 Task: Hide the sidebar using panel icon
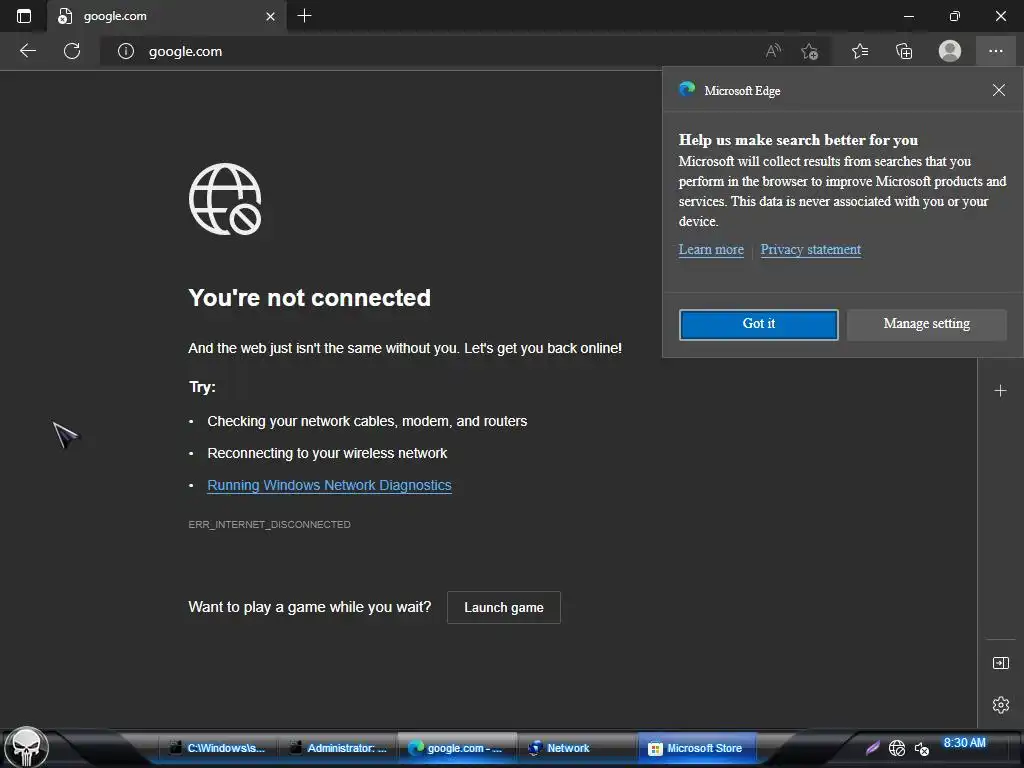pos(1000,663)
